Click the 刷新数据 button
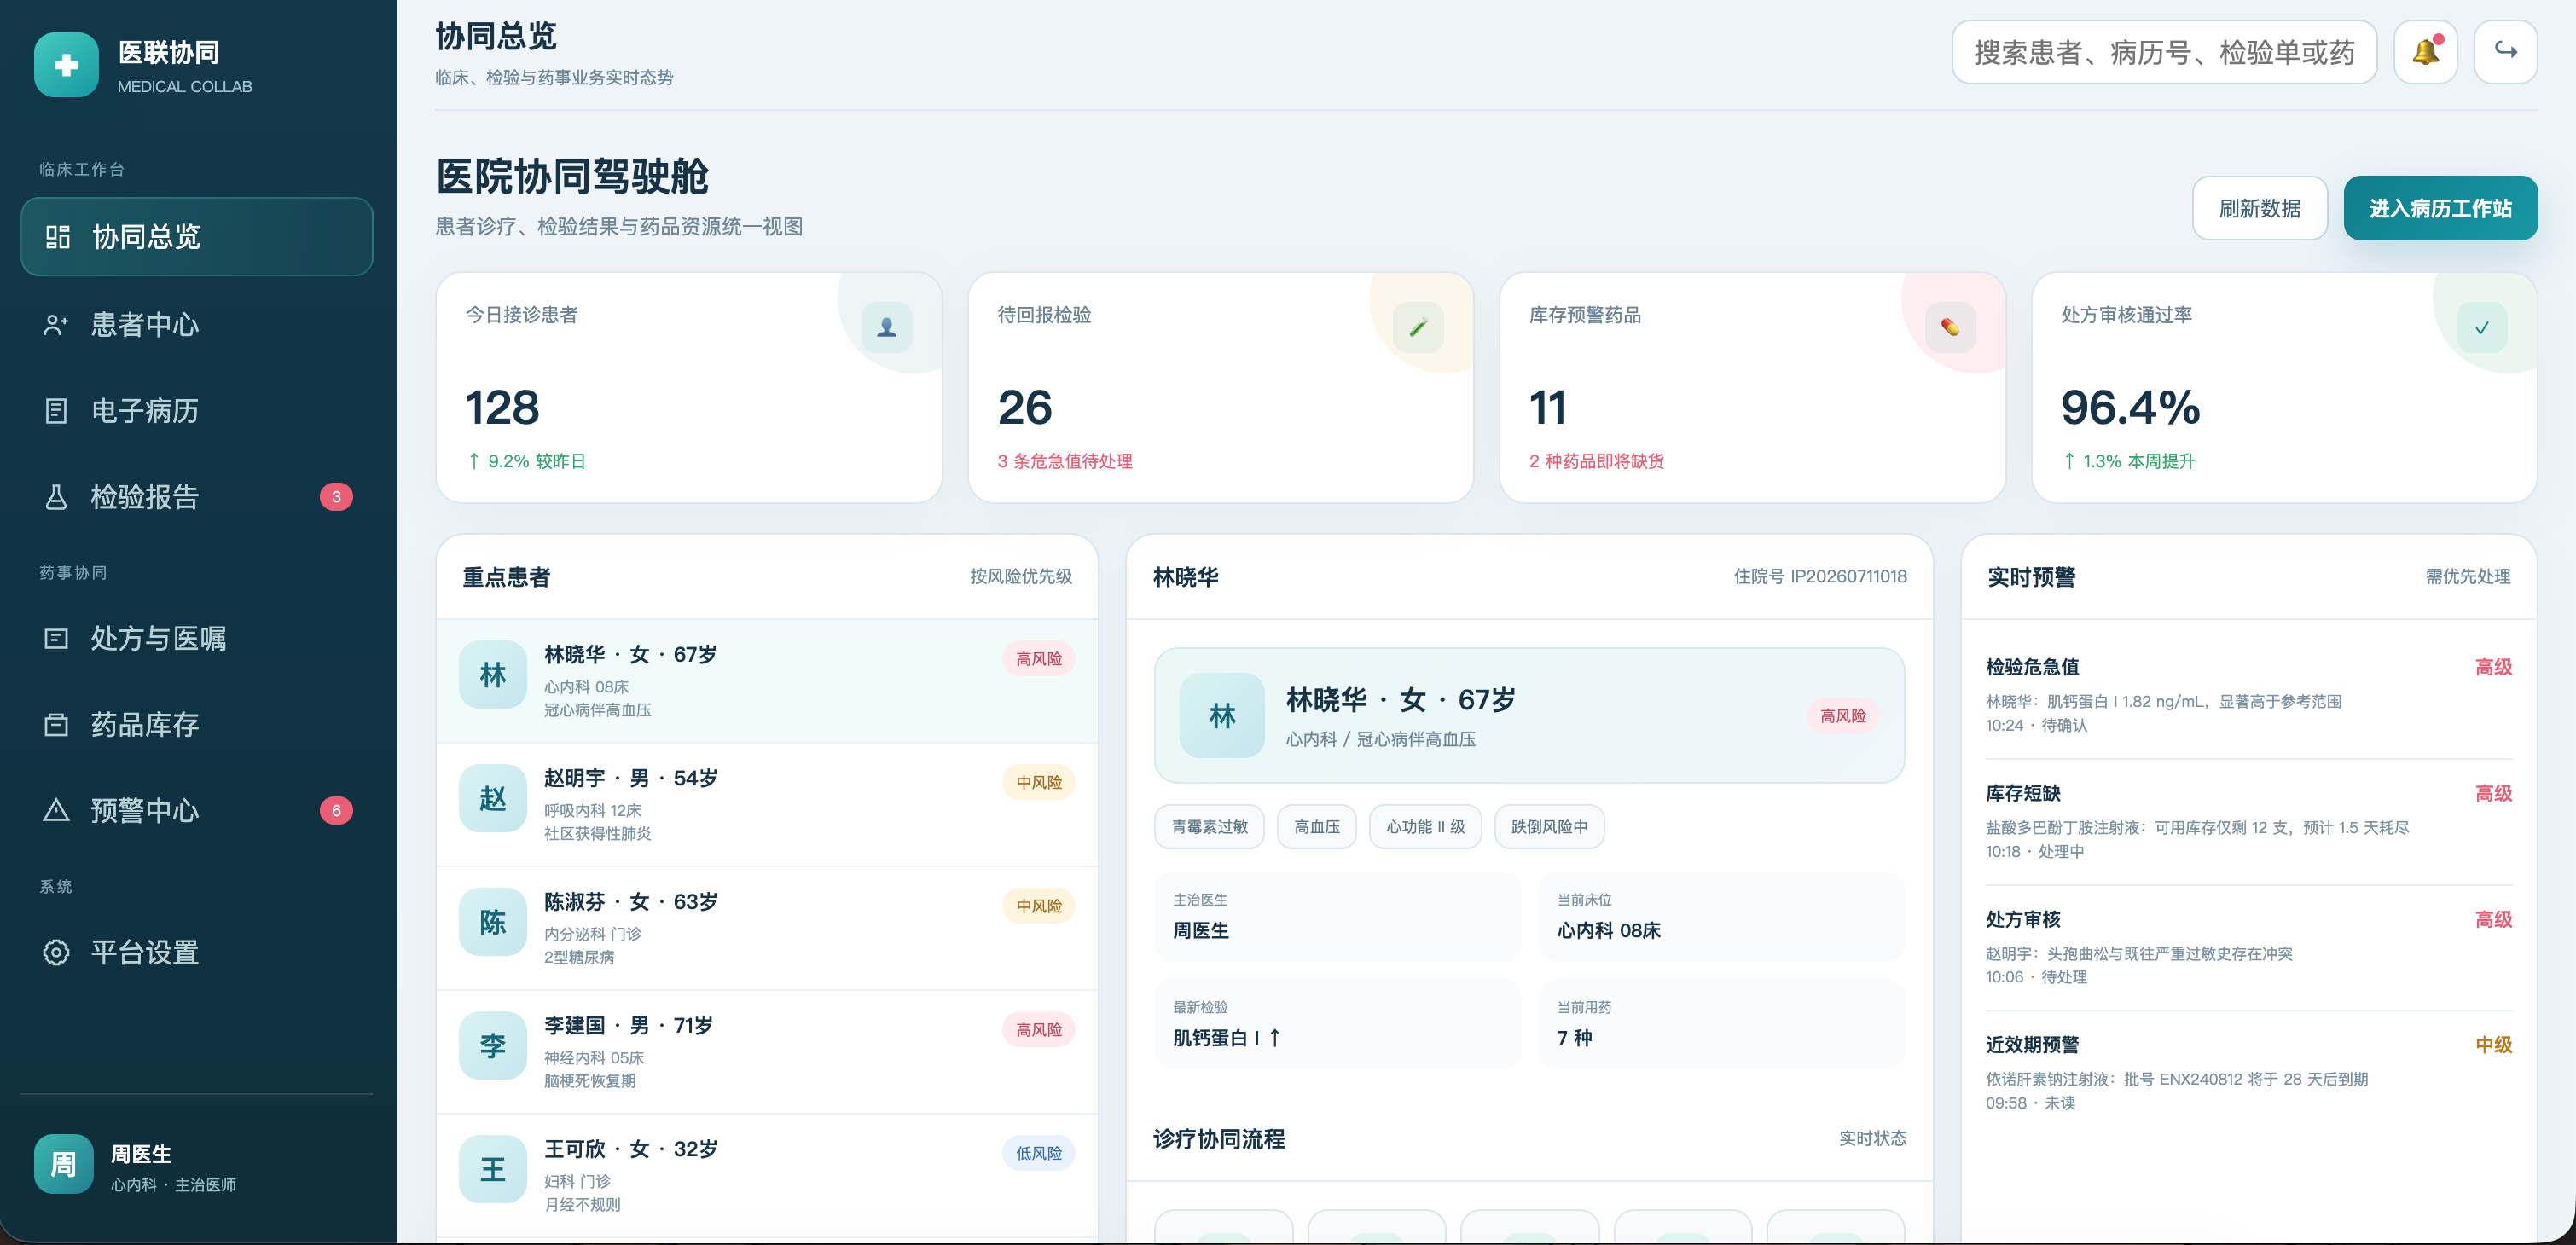This screenshot has width=2576, height=1245. click(2260, 208)
